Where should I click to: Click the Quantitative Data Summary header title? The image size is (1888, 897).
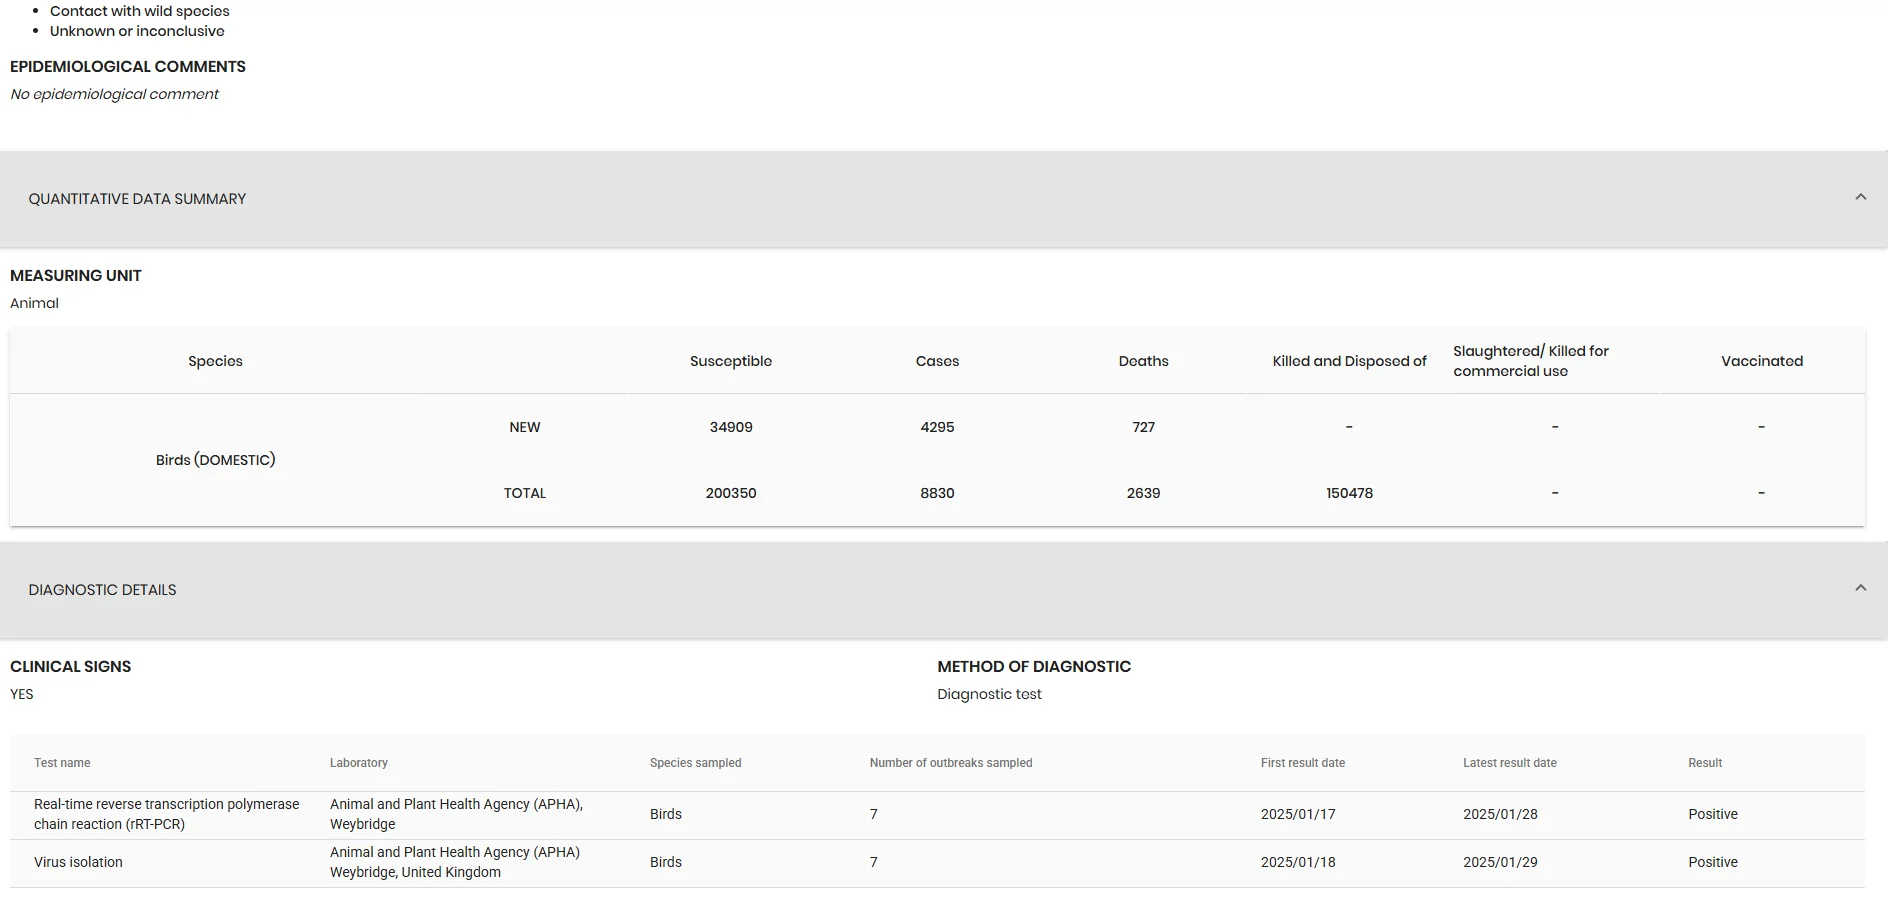pyautogui.click(x=137, y=199)
